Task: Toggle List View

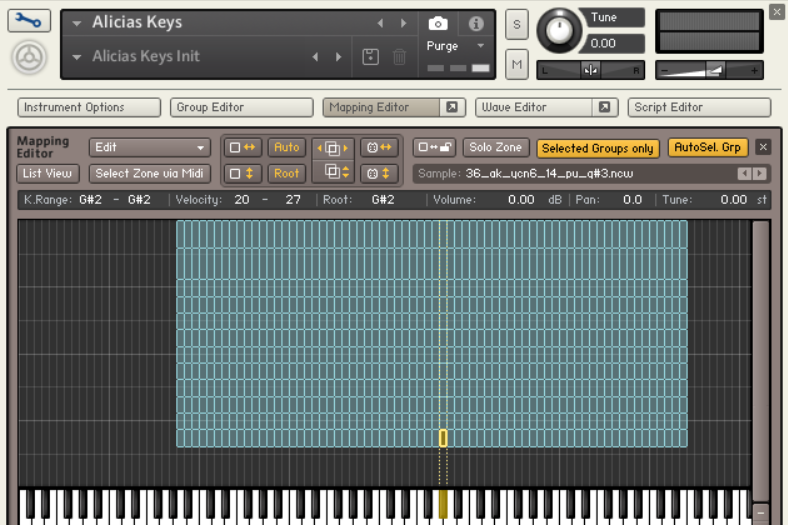Action: click(47, 174)
